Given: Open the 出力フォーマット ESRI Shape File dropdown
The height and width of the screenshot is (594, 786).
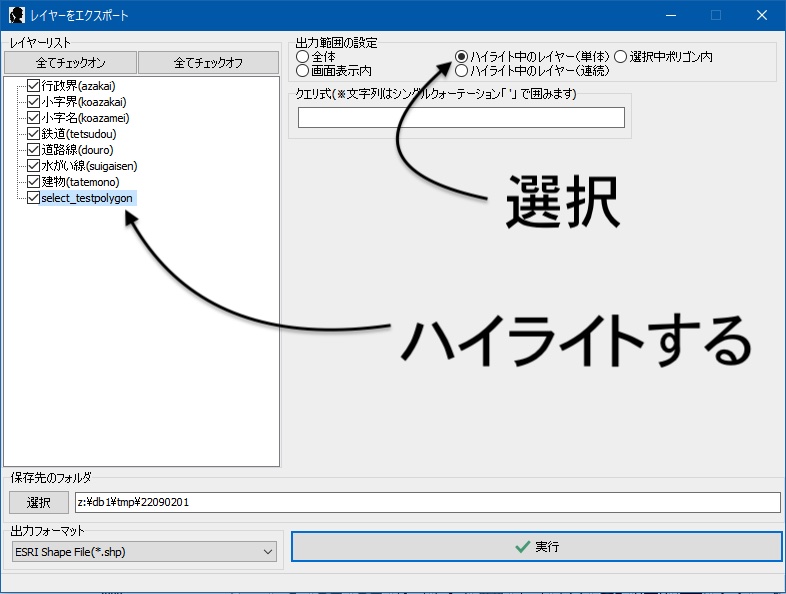Looking at the screenshot, I should 143,551.
